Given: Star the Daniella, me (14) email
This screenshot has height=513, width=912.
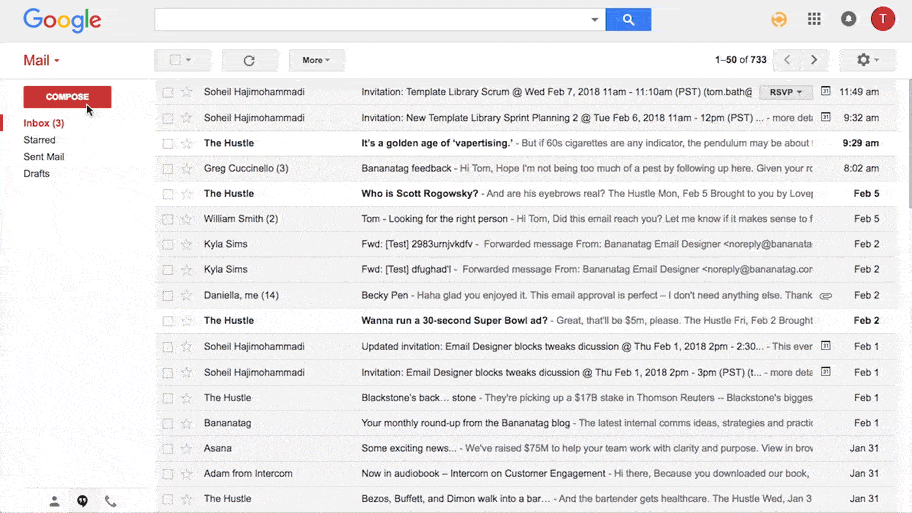Looking at the screenshot, I should coord(186,295).
